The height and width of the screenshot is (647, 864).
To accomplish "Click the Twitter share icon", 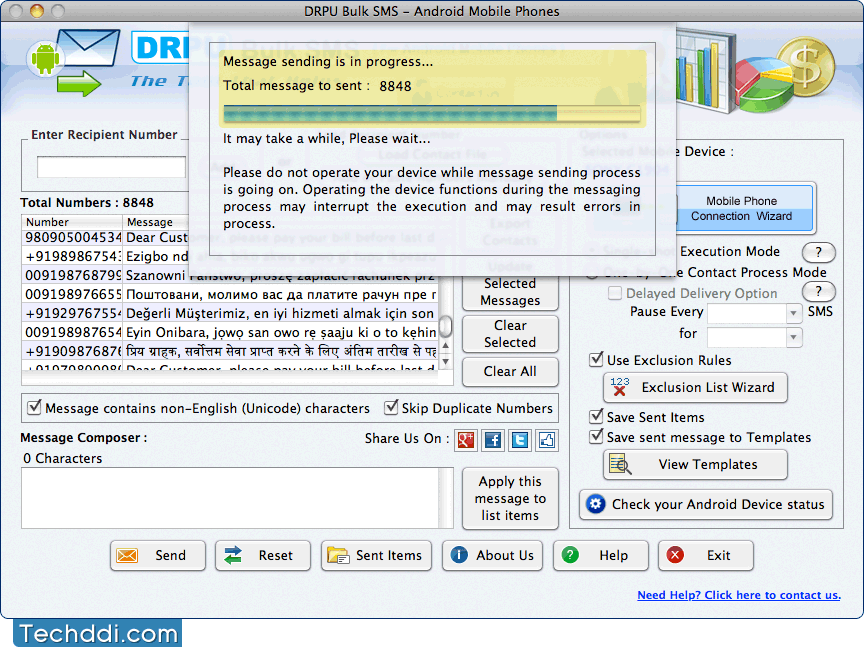I will (520, 440).
